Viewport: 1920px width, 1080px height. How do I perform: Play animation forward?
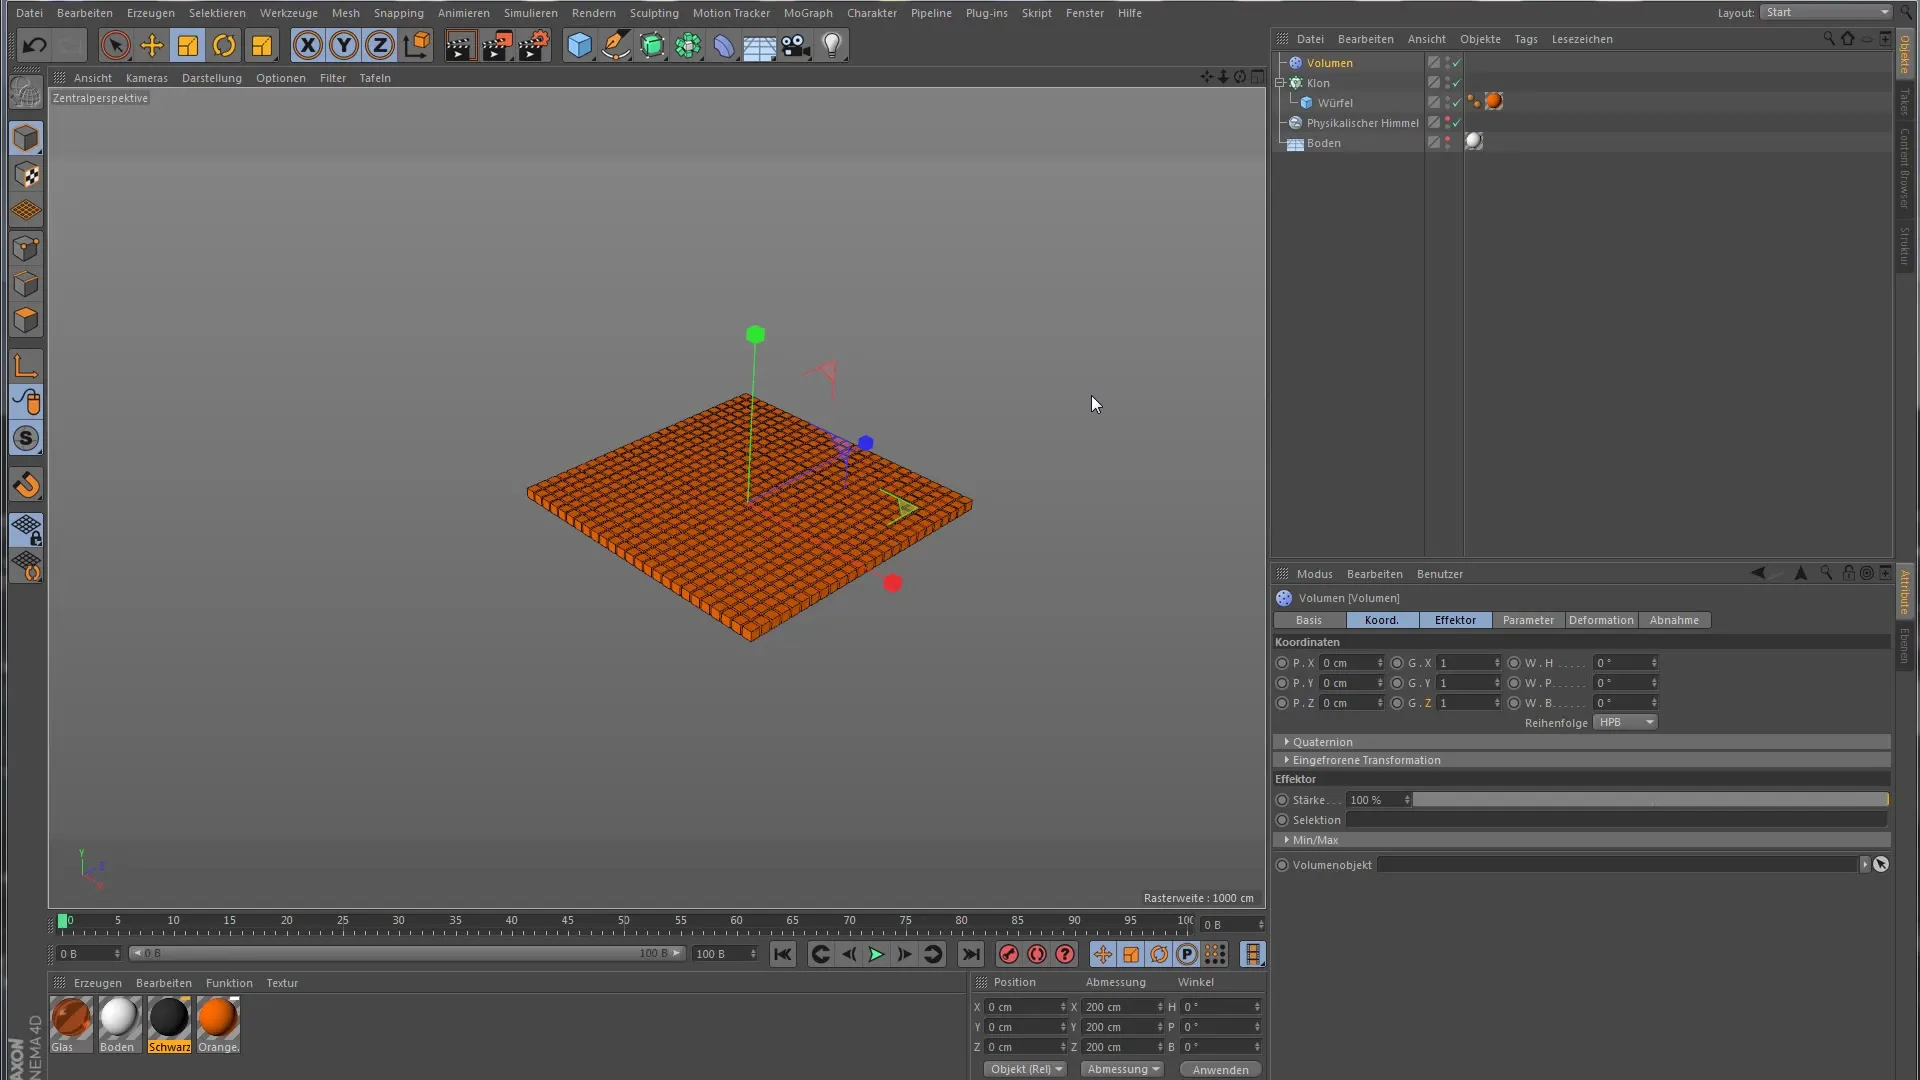click(876, 954)
